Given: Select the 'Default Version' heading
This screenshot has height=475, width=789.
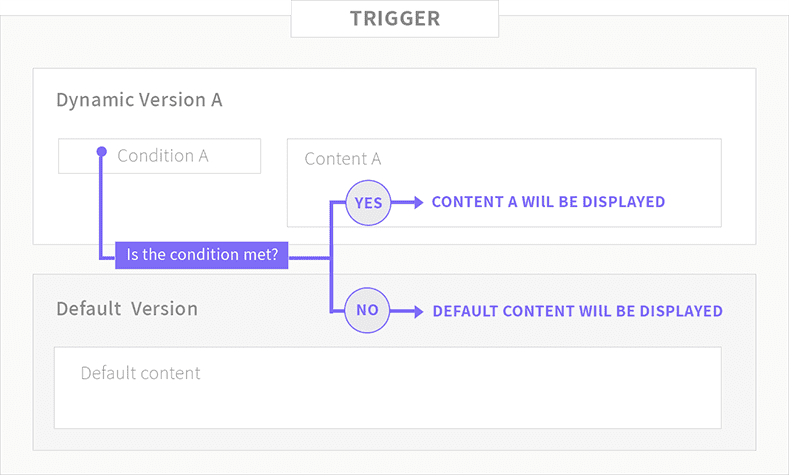Looking at the screenshot, I should [127, 308].
